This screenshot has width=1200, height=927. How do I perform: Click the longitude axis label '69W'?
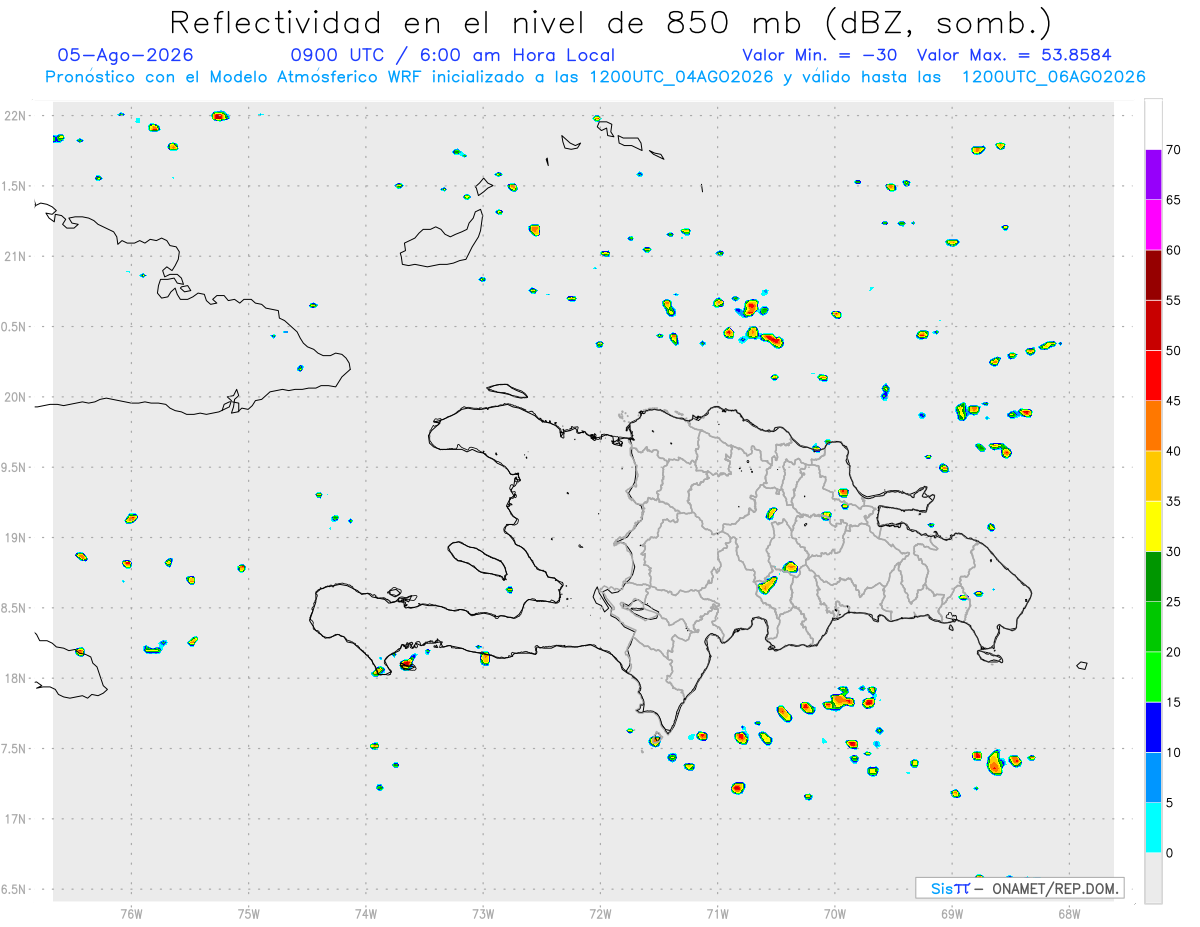tap(952, 913)
